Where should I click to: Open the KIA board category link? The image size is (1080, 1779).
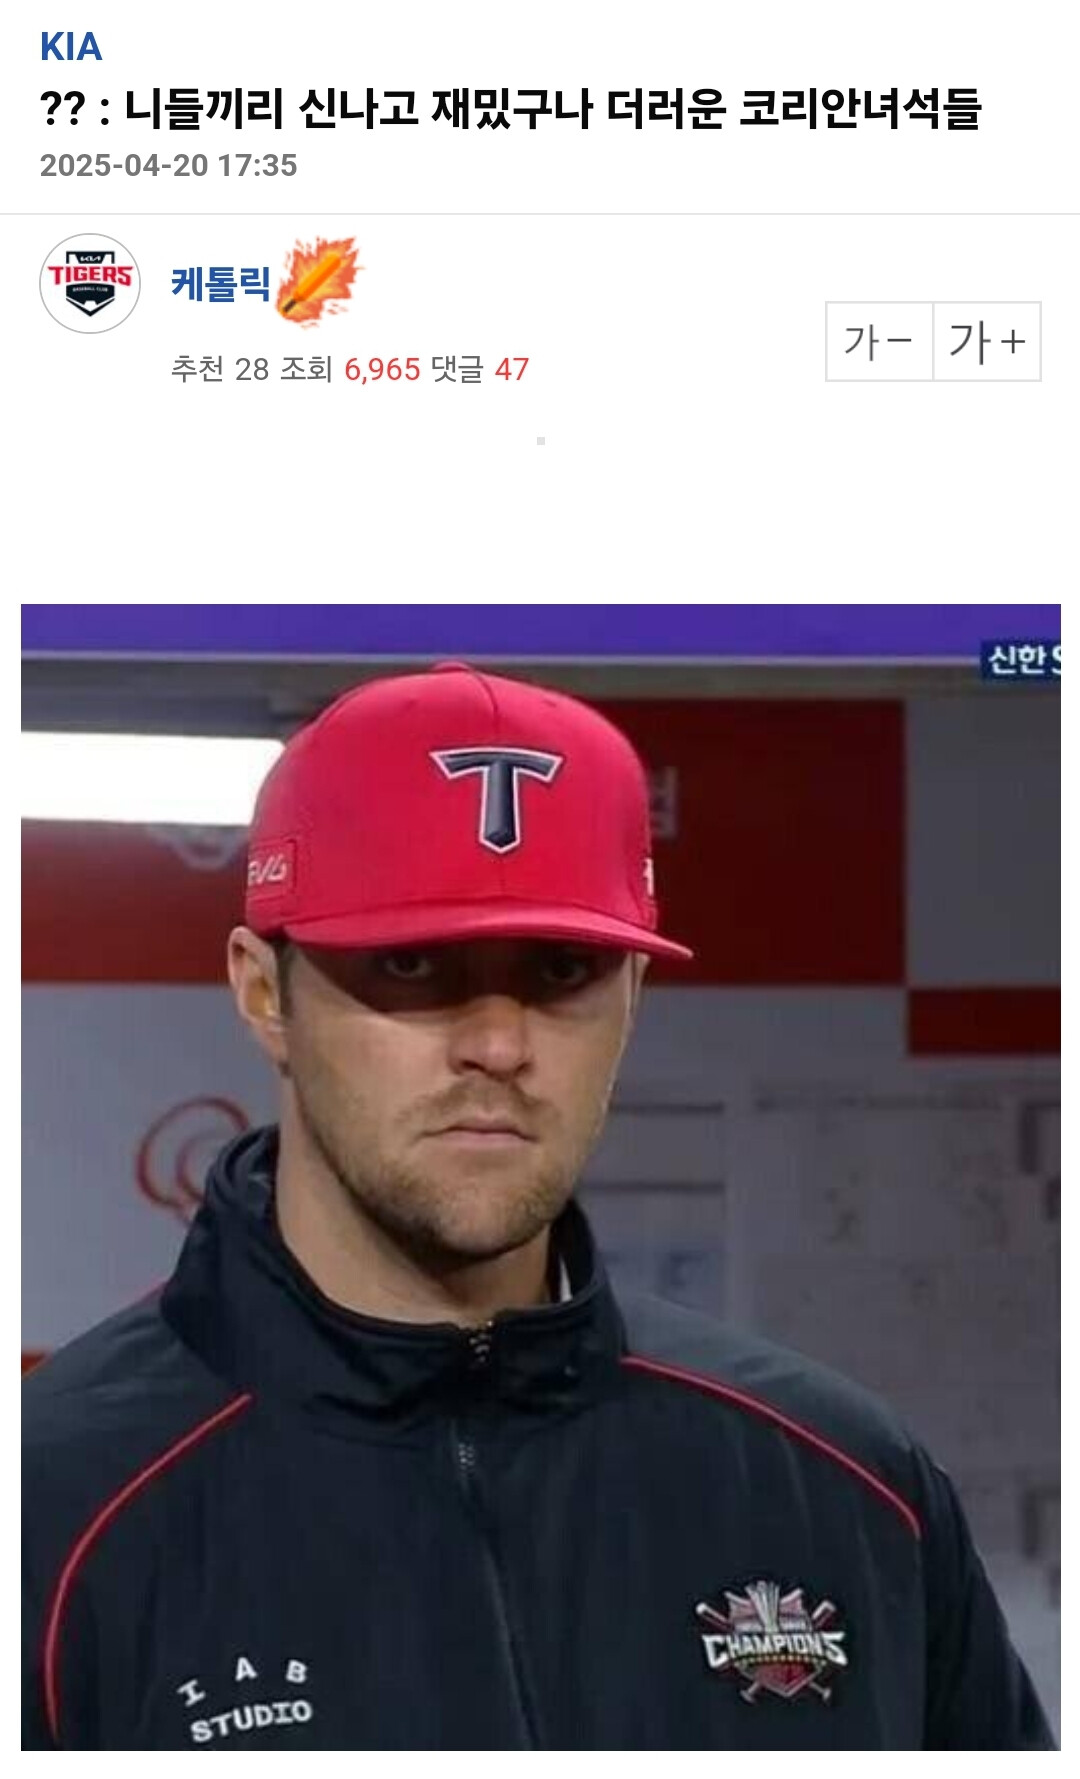pos(71,47)
